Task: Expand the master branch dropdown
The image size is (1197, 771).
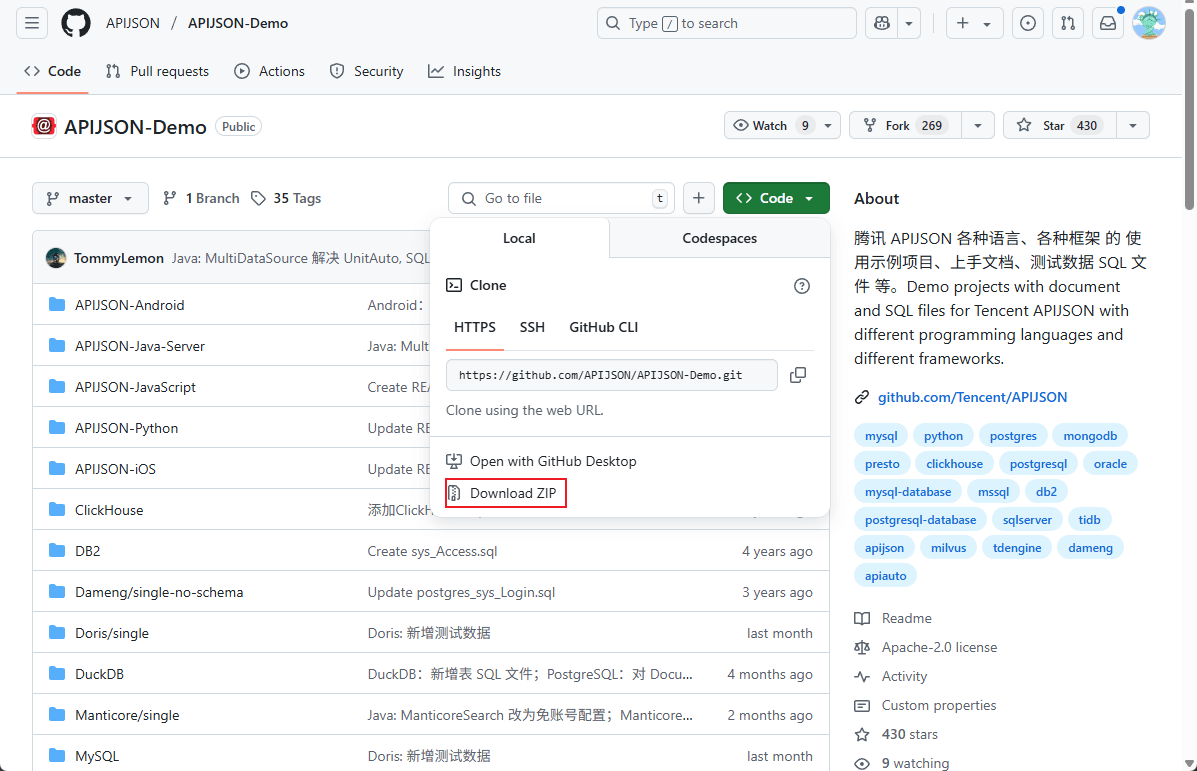Action: (x=90, y=198)
